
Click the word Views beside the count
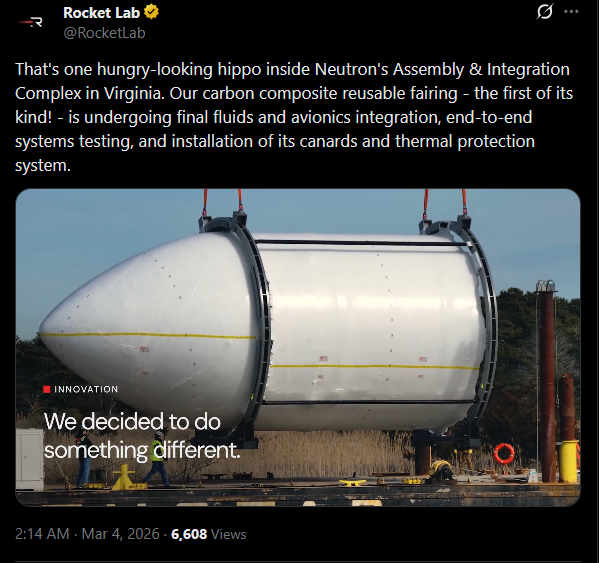click(x=228, y=534)
